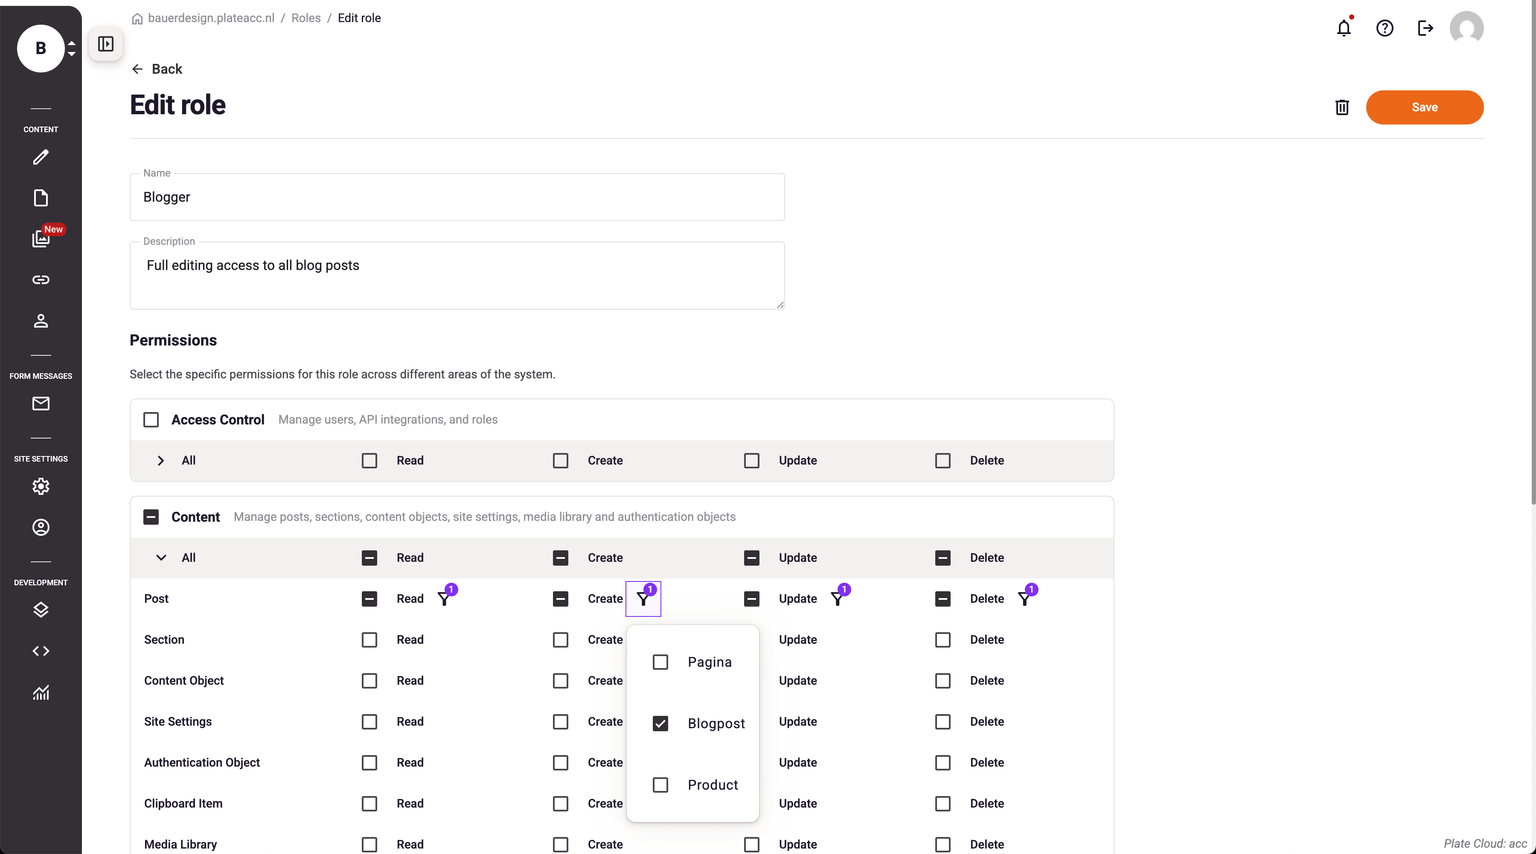Image resolution: width=1536 pixels, height=854 pixels.
Task: Click the trash delete role icon
Action: tap(1342, 107)
